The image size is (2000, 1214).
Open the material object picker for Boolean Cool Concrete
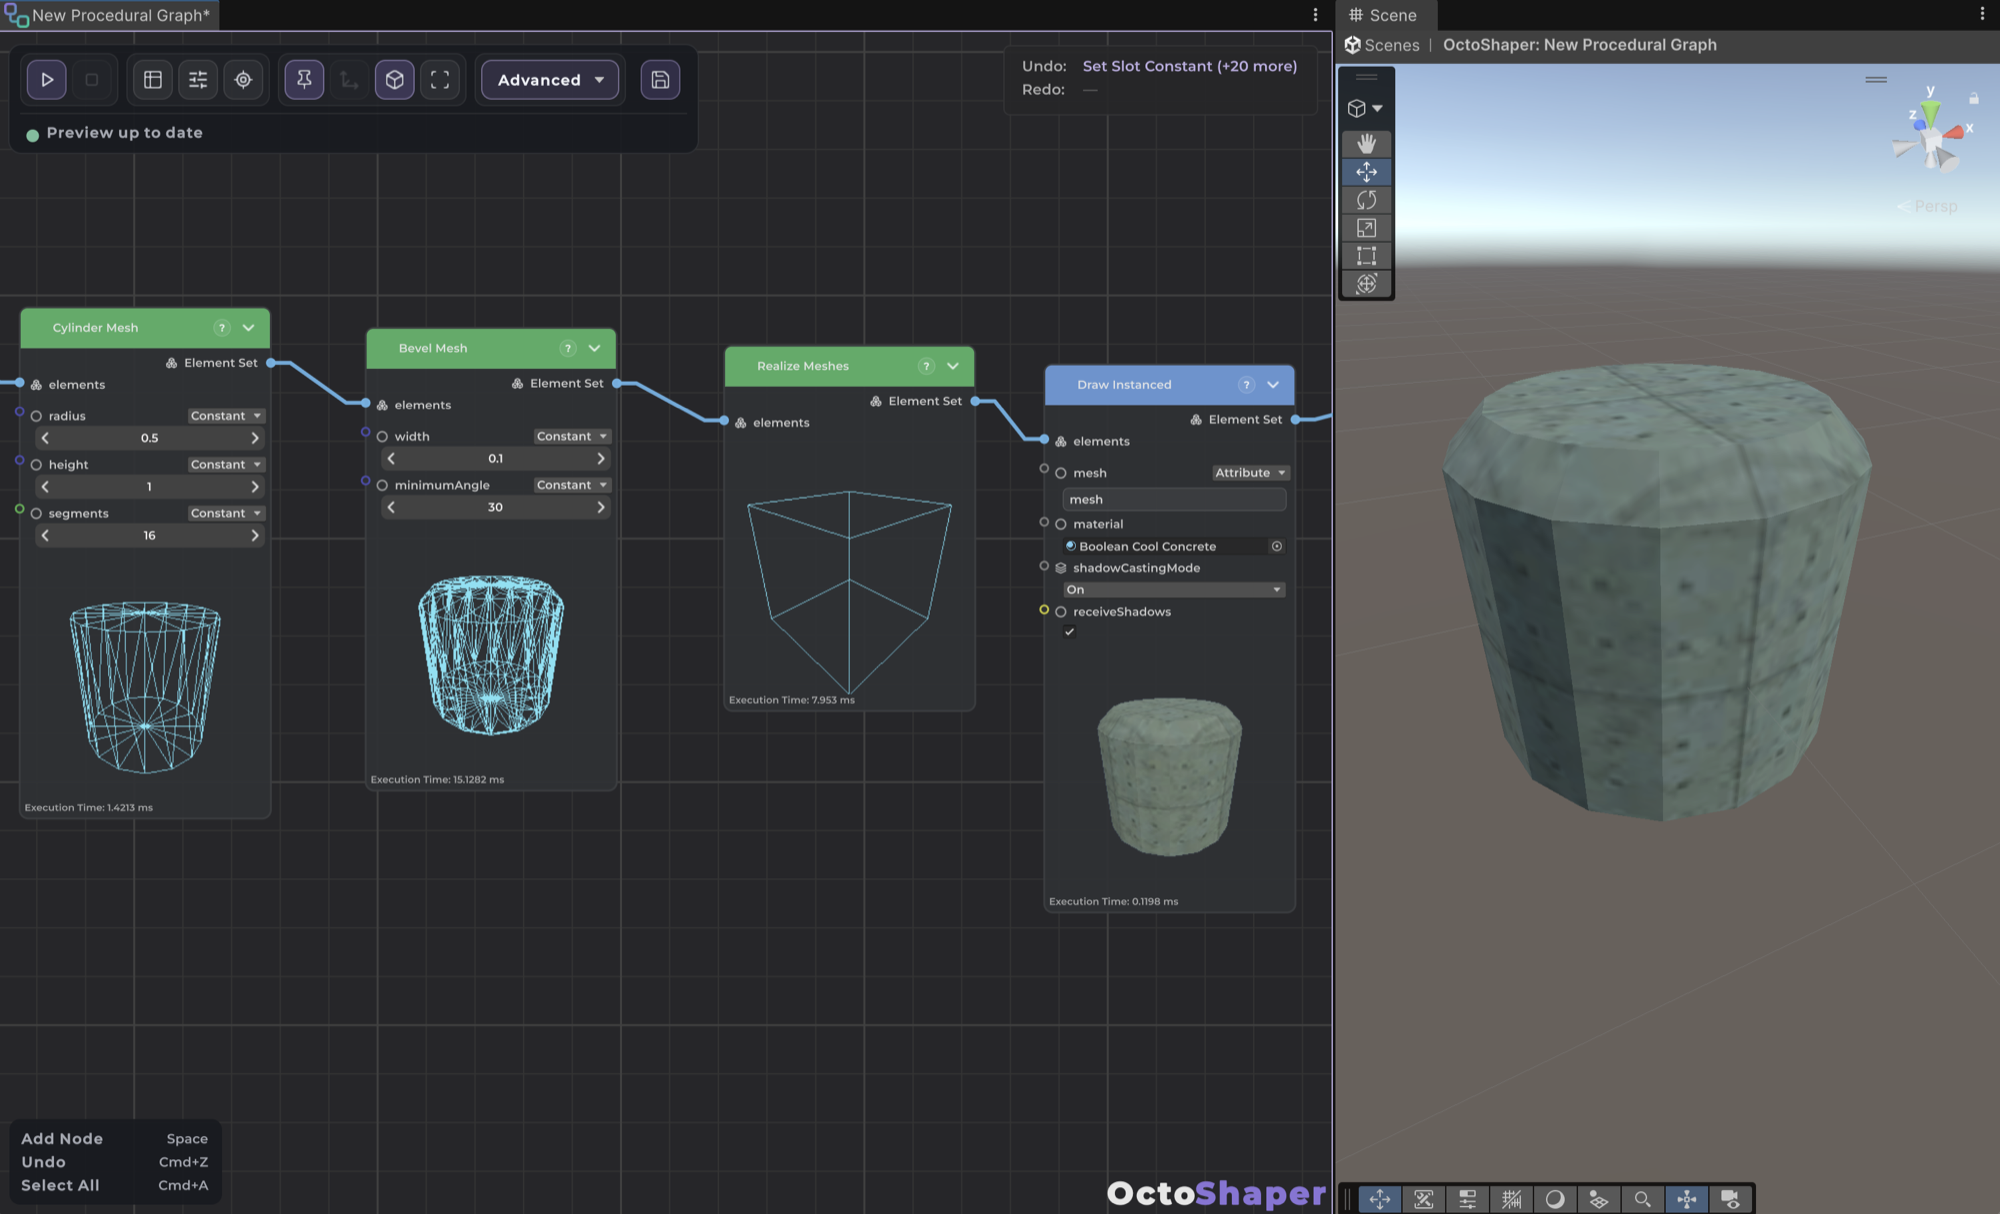click(x=1277, y=546)
